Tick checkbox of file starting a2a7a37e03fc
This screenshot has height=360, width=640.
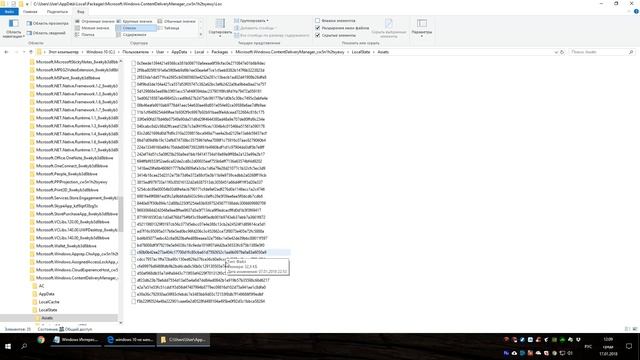pyautogui.click(x=133, y=287)
